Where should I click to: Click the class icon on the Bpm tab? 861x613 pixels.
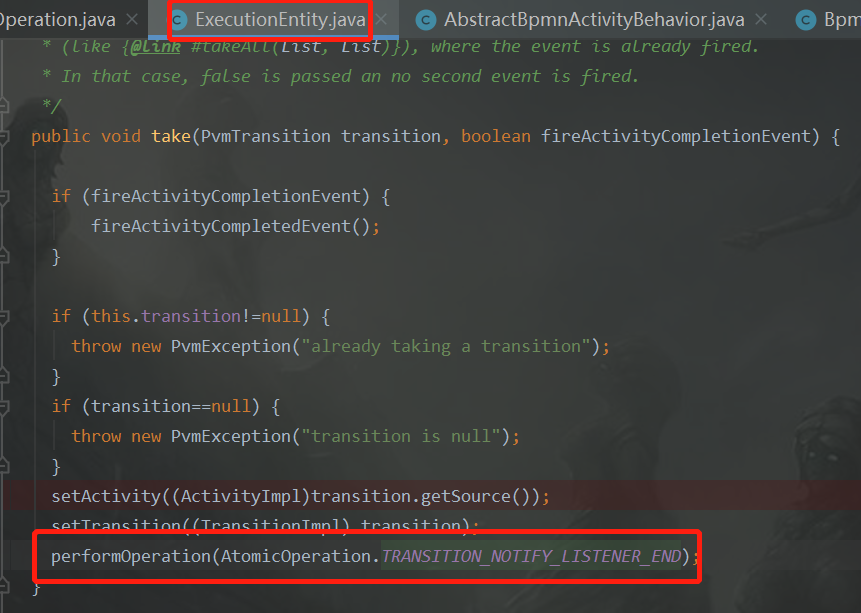point(806,20)
